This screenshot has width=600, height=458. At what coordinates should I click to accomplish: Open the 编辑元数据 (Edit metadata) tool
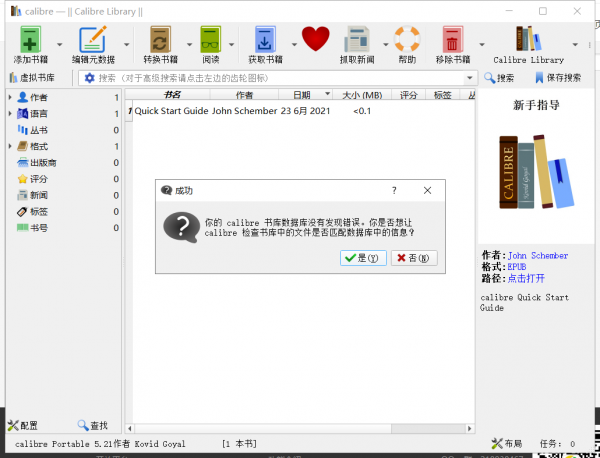(93, 39)
